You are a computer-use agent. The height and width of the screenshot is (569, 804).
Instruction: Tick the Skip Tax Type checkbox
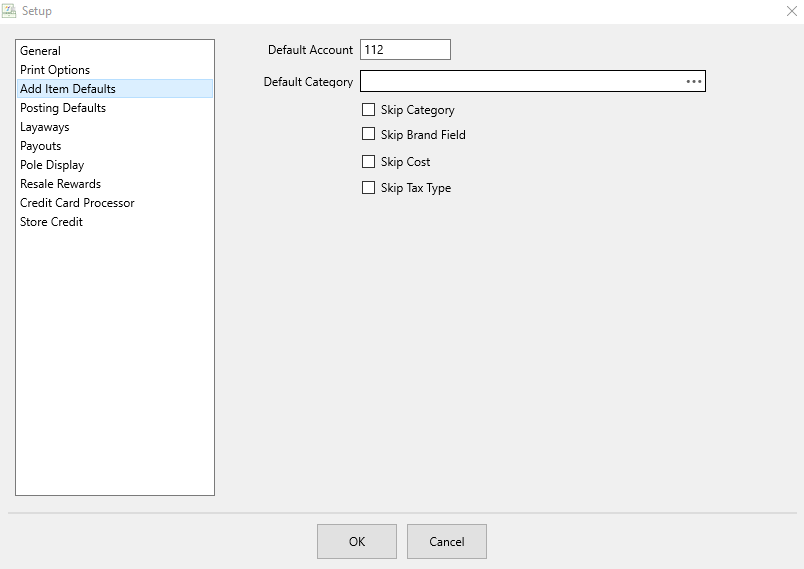click(x=368, y=188)
